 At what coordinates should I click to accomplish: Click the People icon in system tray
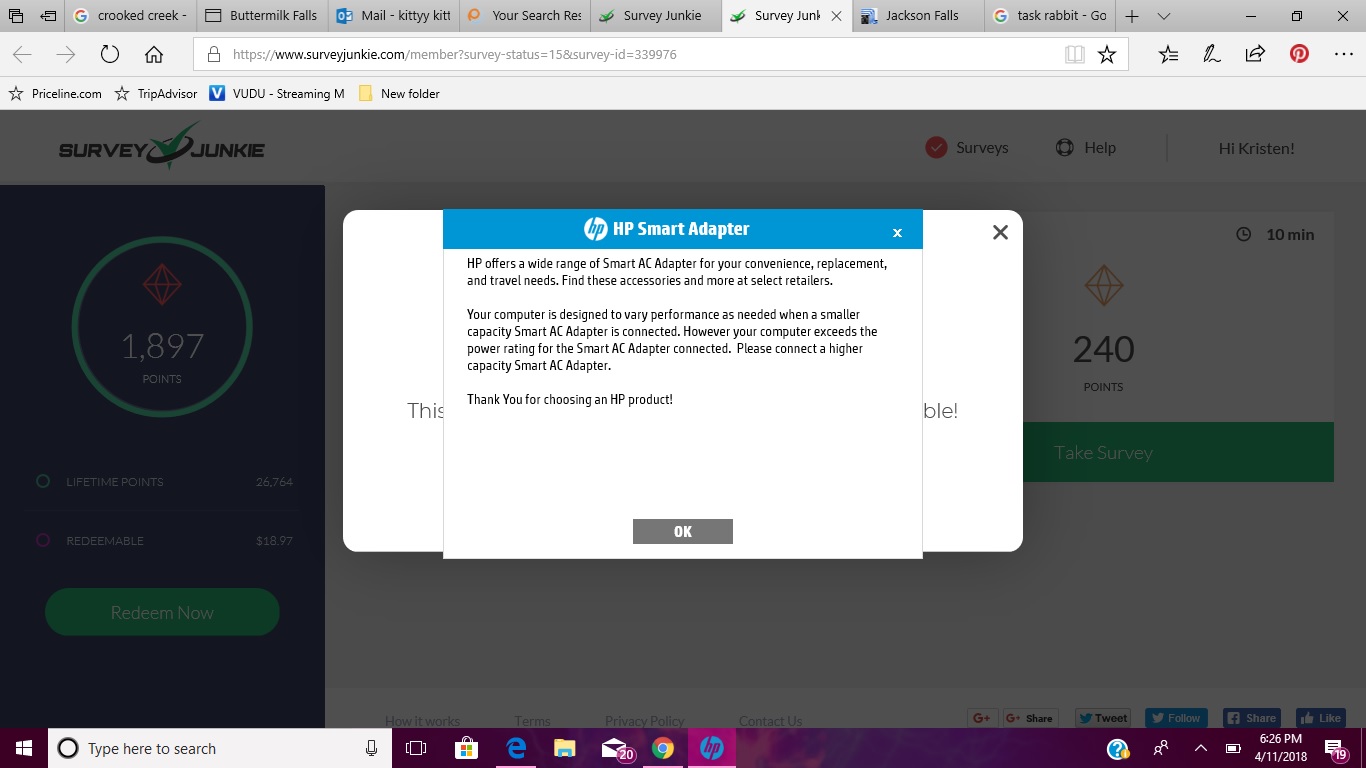click(x=1161, y=748)
